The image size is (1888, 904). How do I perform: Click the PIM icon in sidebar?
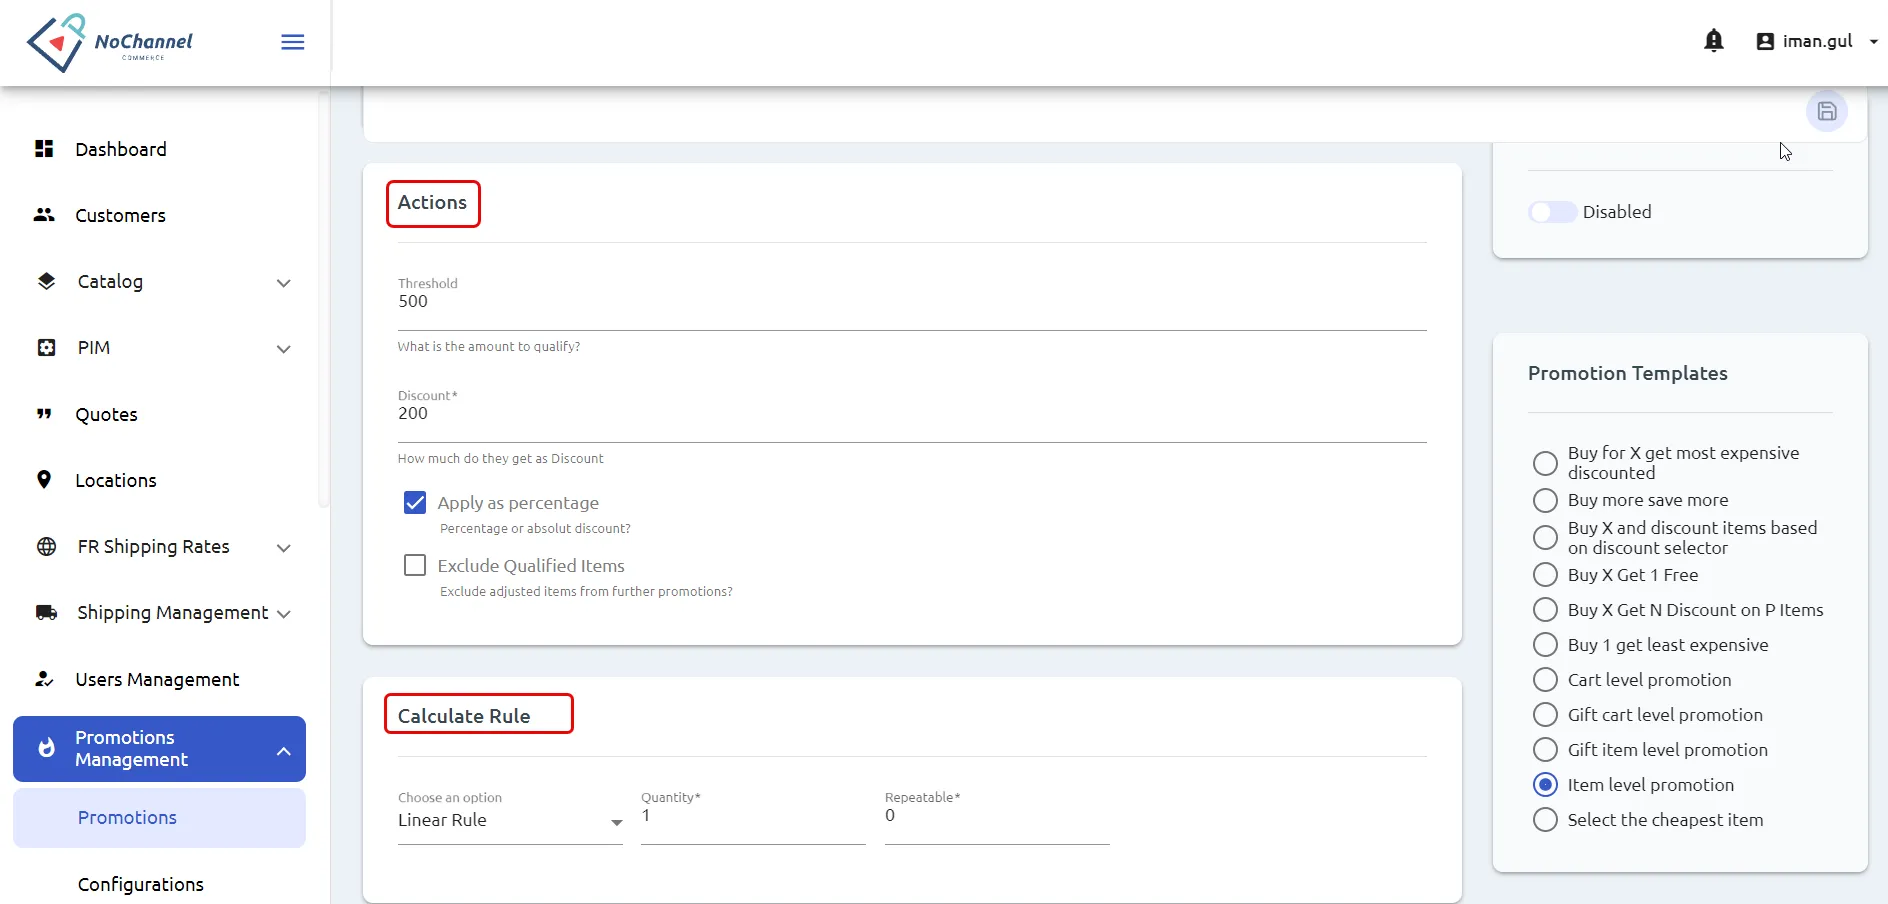(x=46, y=347)
